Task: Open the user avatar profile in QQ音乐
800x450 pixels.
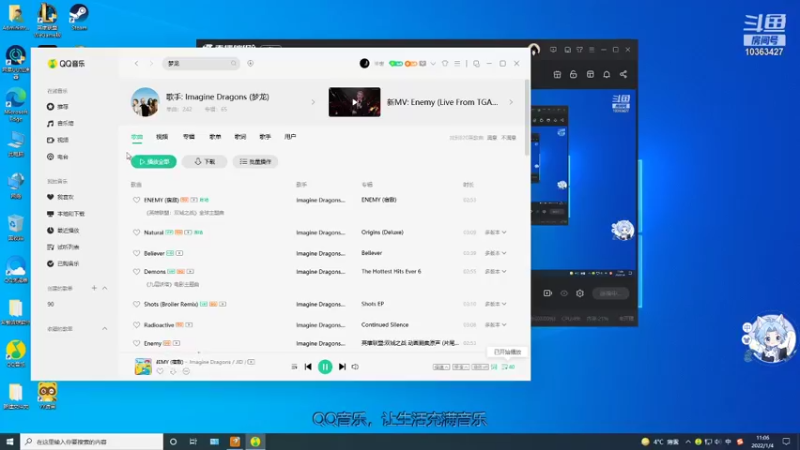Action: pyautogui.click(x=364, y=63)
